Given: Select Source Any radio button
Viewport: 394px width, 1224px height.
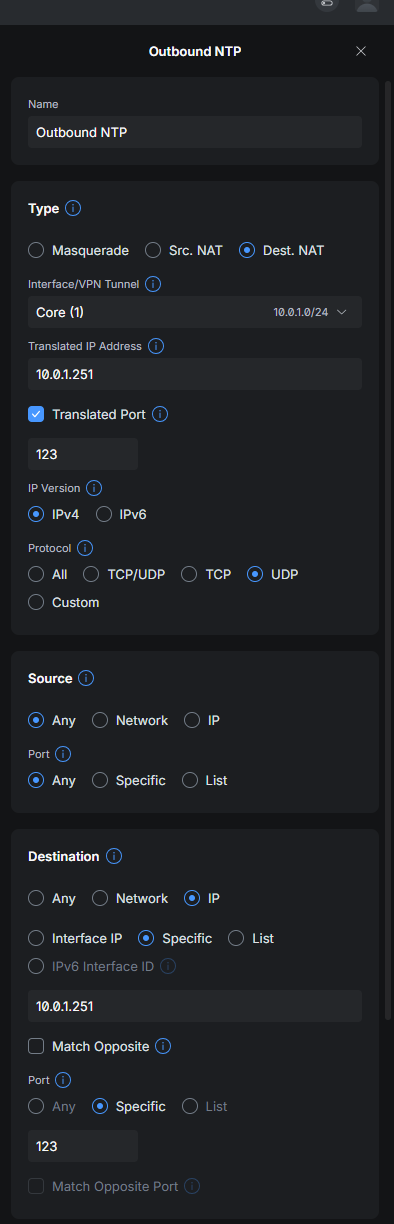Looking at the screenshot, I should [x=36, y=720].
